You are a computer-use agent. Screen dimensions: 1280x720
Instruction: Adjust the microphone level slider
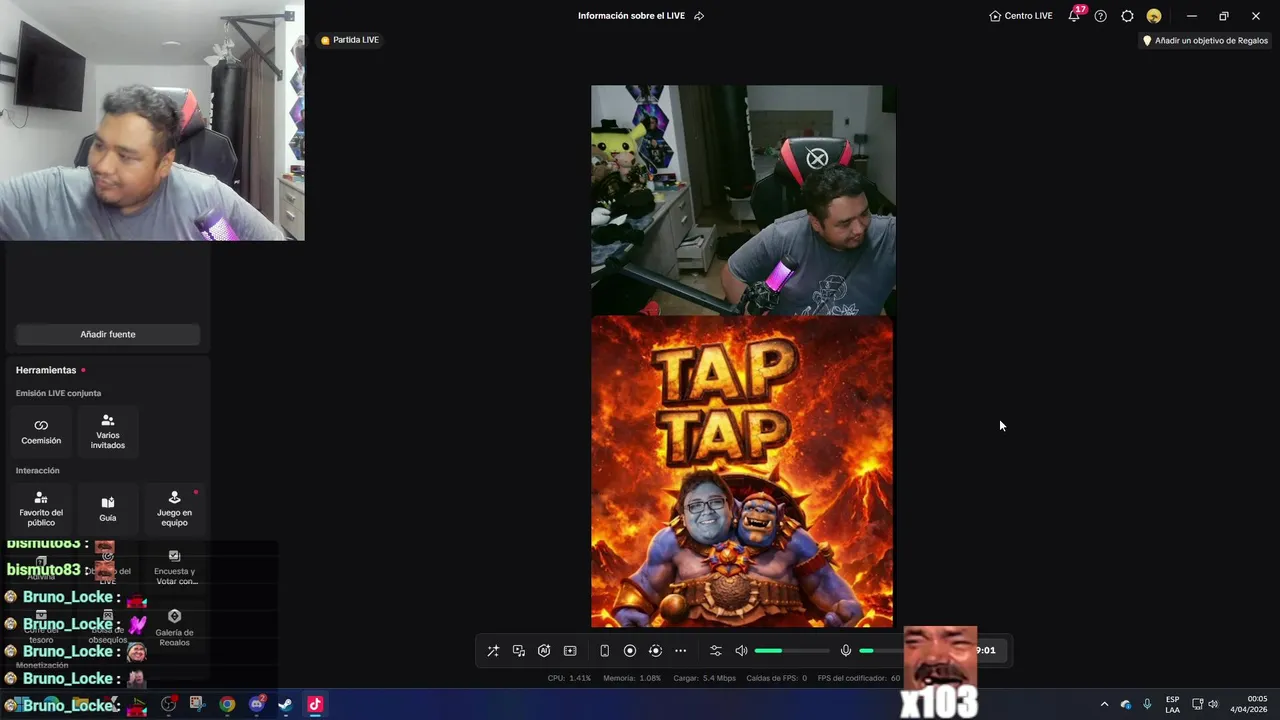point(881,651)
